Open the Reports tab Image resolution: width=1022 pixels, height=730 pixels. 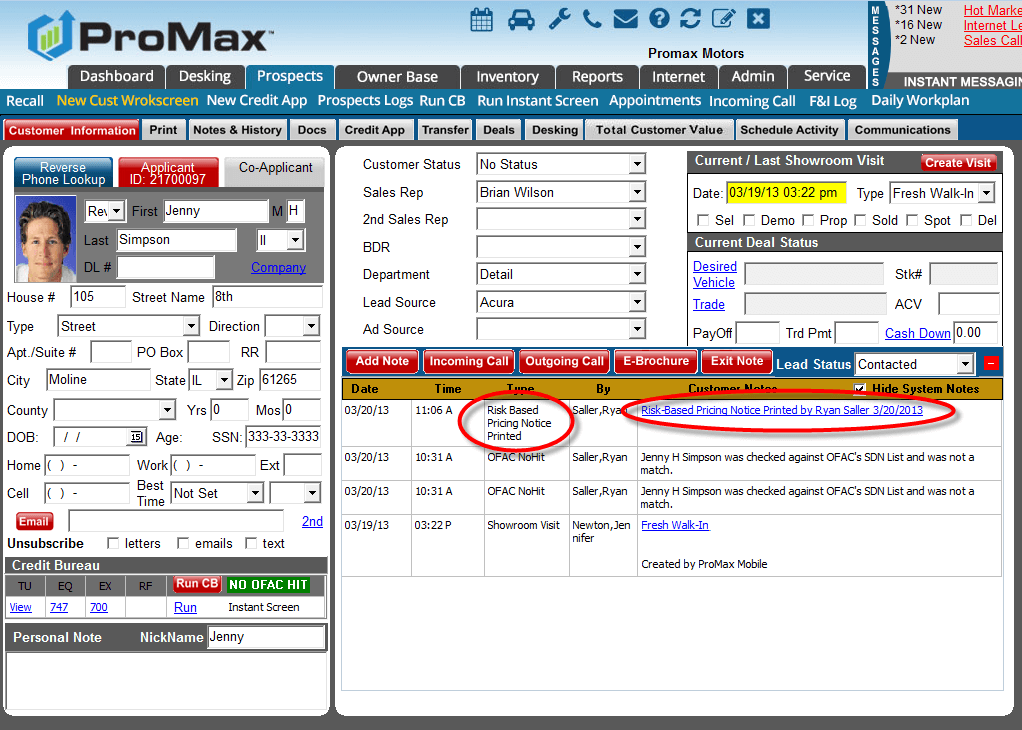pyautogui.click(x=597, y=77)
